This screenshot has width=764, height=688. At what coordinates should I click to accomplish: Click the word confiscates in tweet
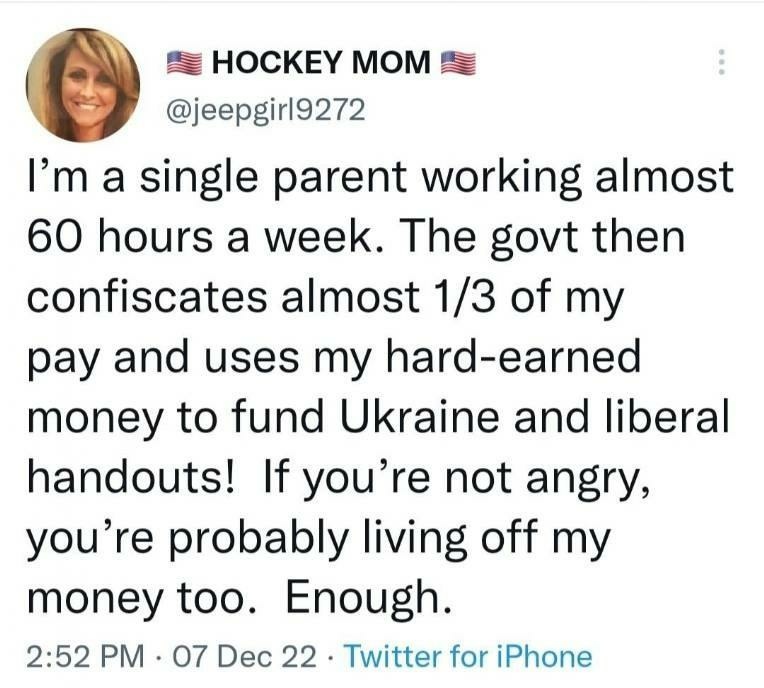[146, 297]
